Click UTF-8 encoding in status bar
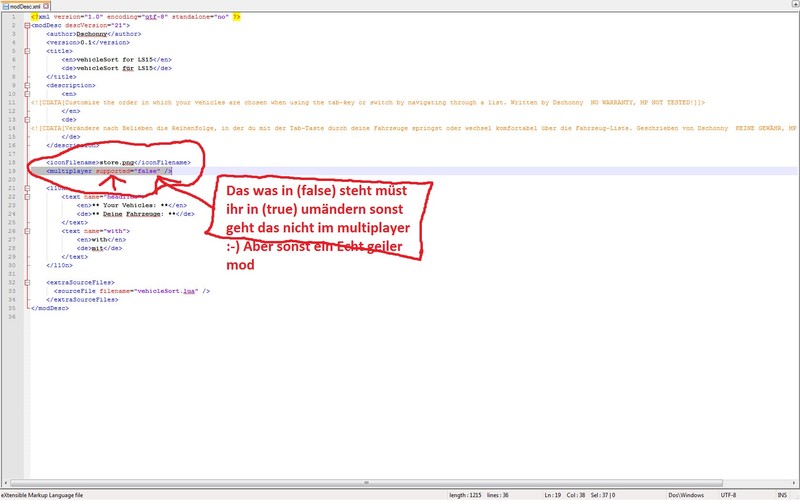This screenshot has height=500, width=800. 728,494
